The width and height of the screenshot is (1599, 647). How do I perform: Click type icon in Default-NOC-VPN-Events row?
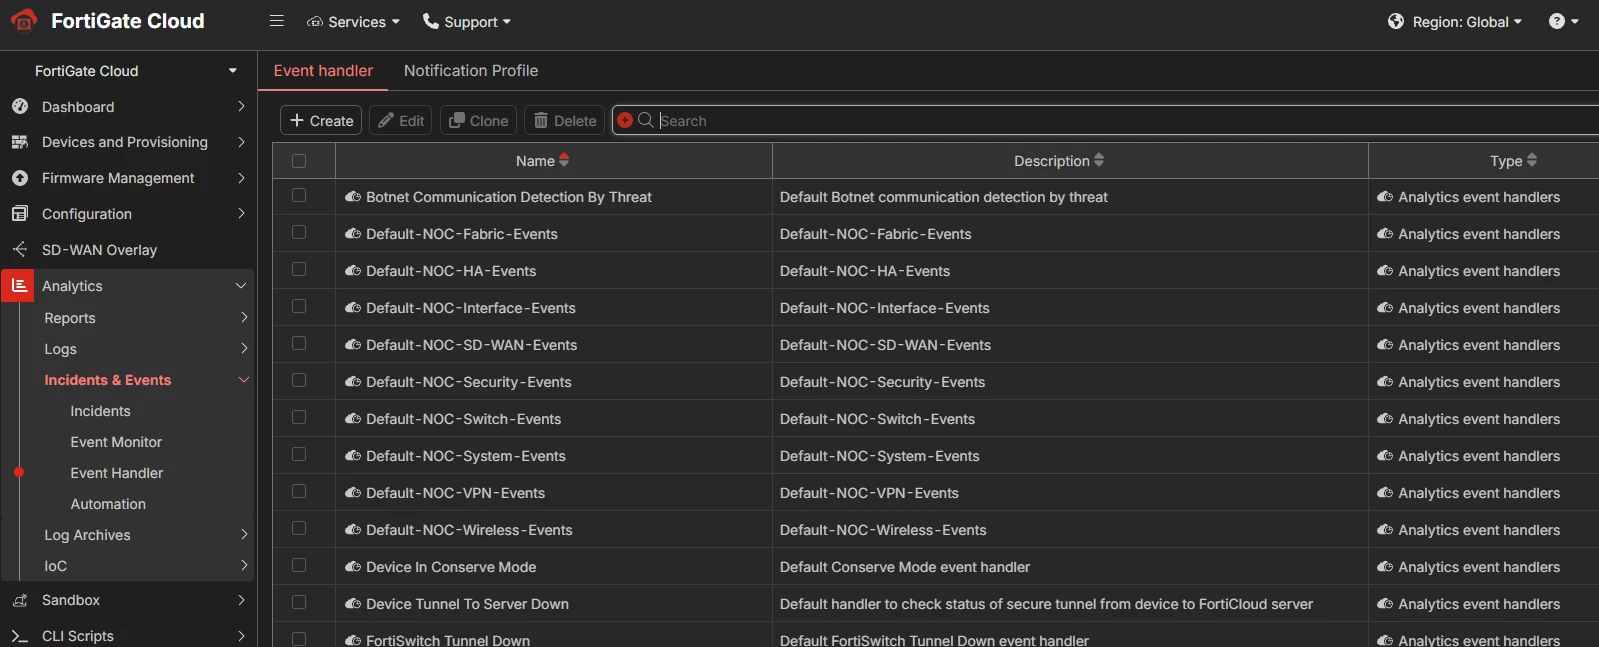1385,493
